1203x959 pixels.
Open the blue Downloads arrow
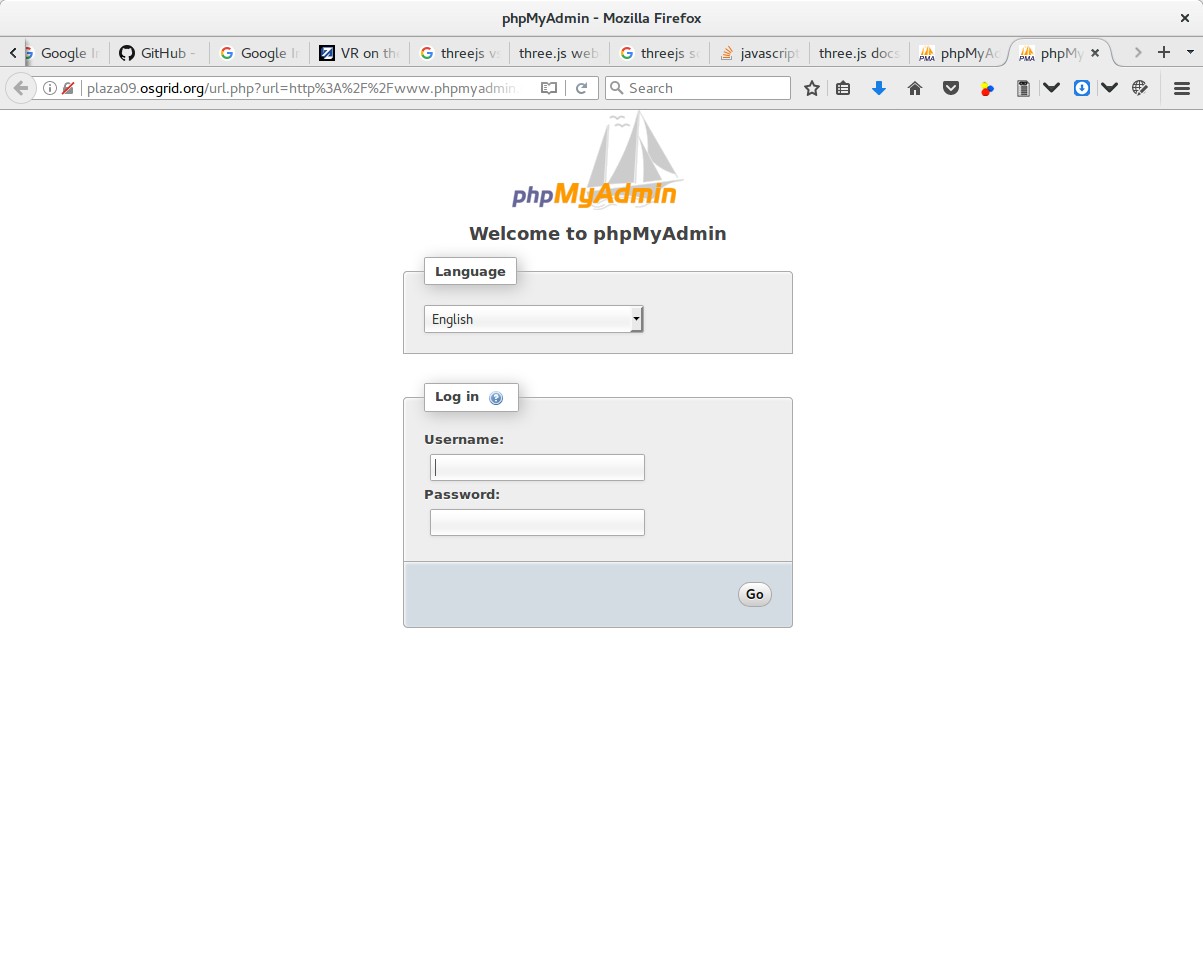point(879,88)
